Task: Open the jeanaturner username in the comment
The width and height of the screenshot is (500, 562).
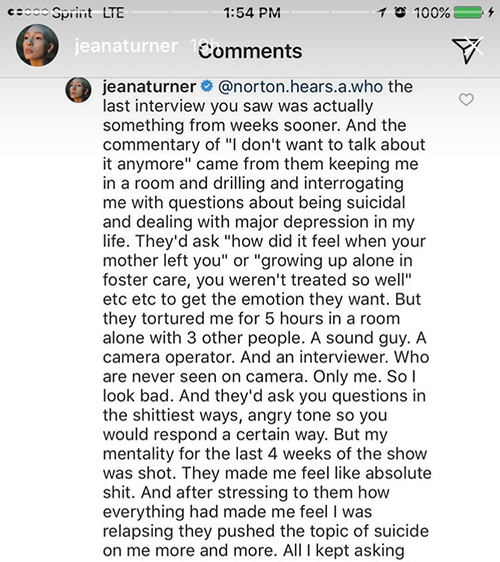Action: pyautogui.click(x=149, y=87)
